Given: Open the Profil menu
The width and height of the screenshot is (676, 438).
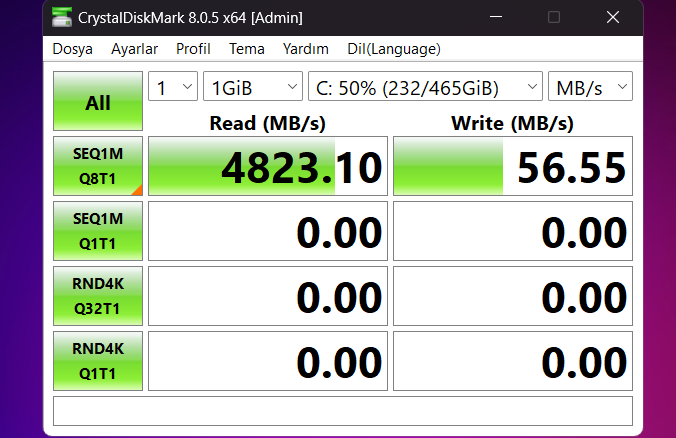Looking at the screenshot, I should pyautogui.click(x=193, y=49).
